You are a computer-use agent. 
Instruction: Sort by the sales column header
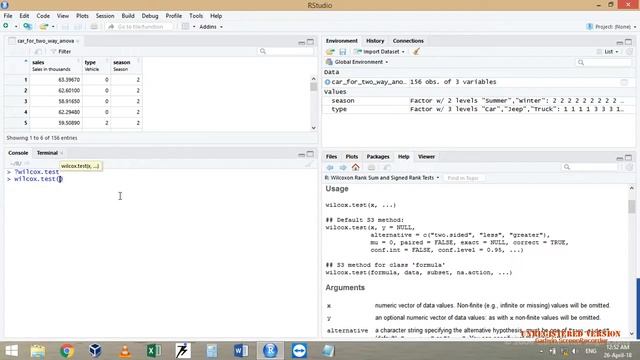tap(55, 65)
